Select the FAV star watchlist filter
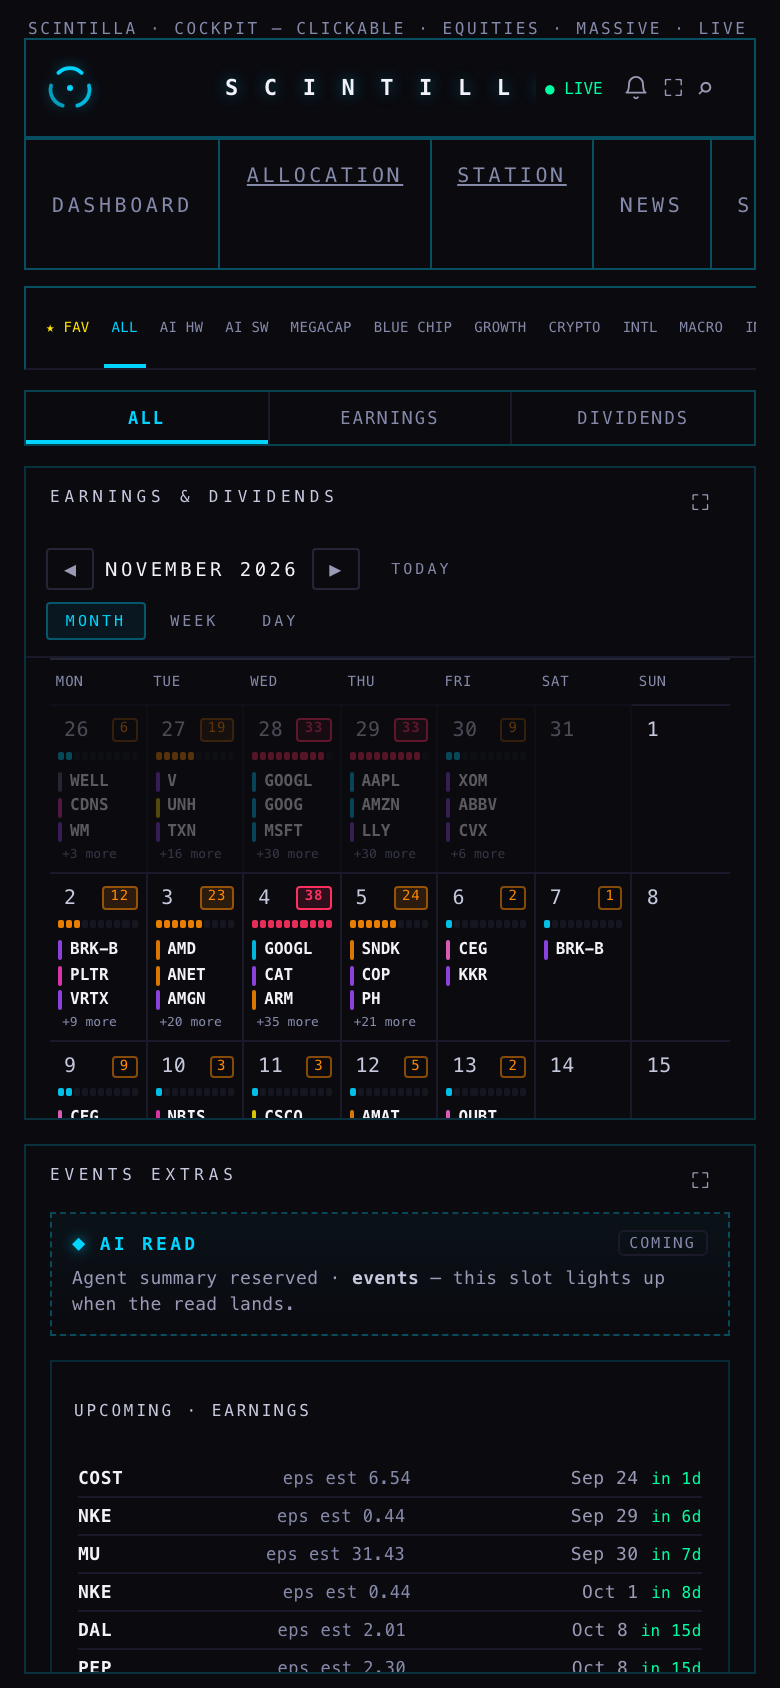Screen dimensions: 780x1688 pyautogui.click(x=68, y=328)
